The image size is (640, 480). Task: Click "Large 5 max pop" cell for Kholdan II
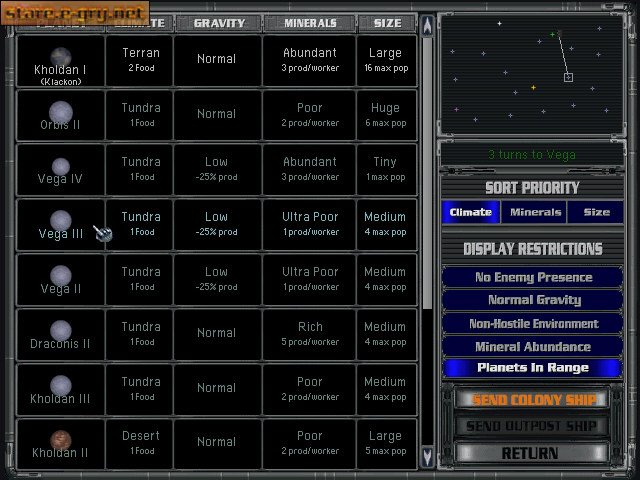pyautogui.click(x=386, y=444)
